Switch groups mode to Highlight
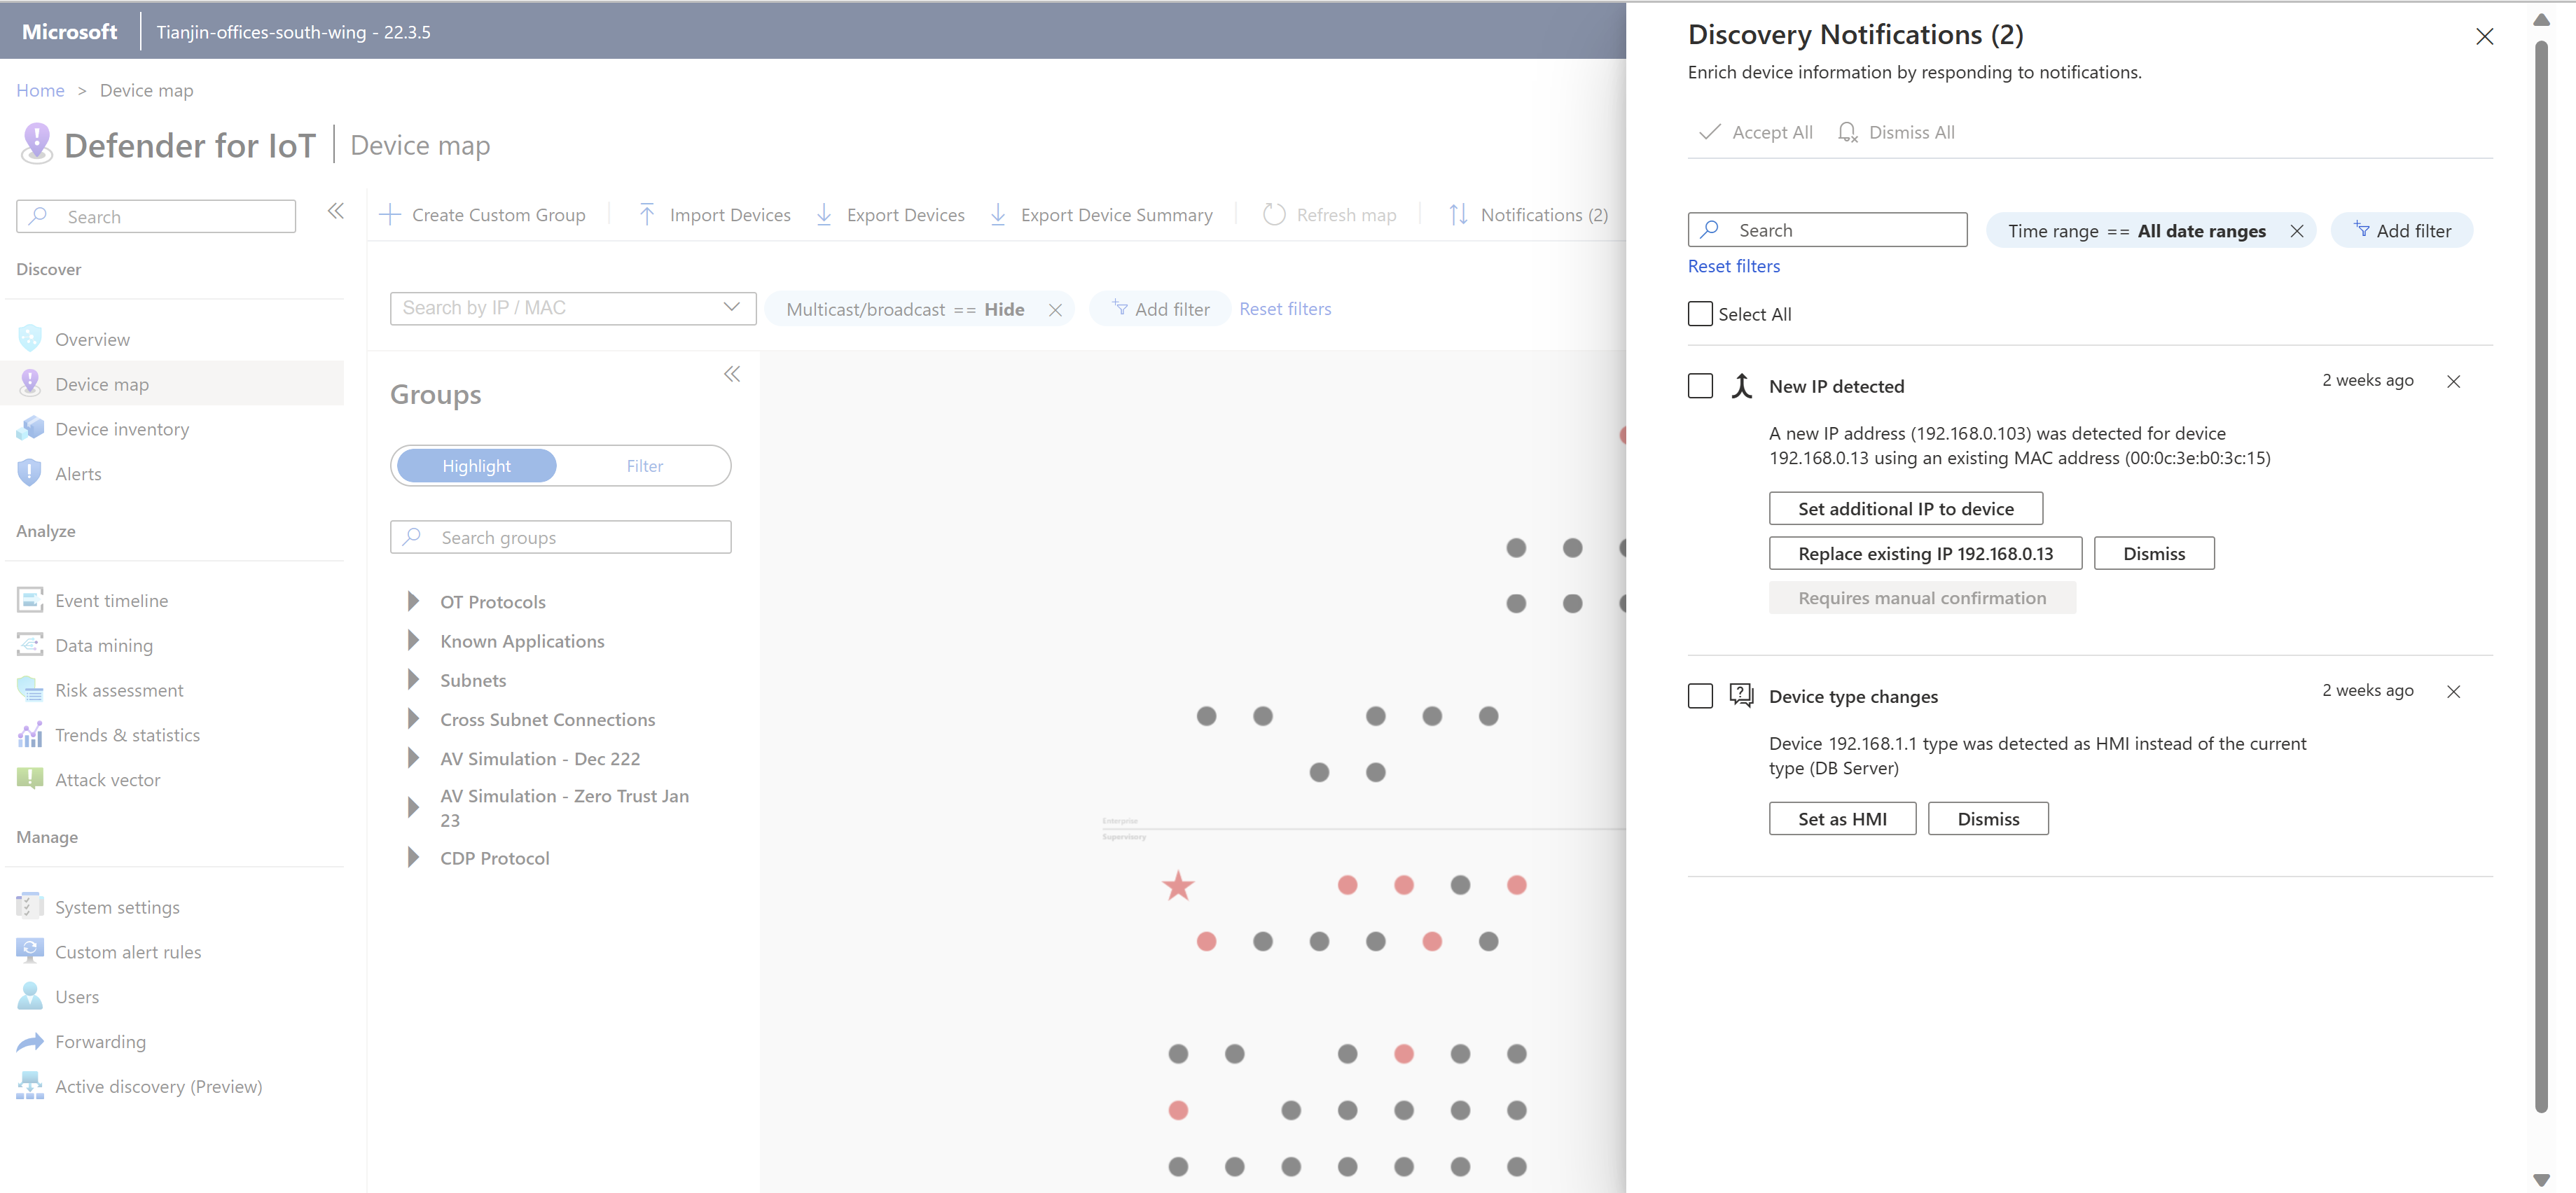 pos(476,465)
